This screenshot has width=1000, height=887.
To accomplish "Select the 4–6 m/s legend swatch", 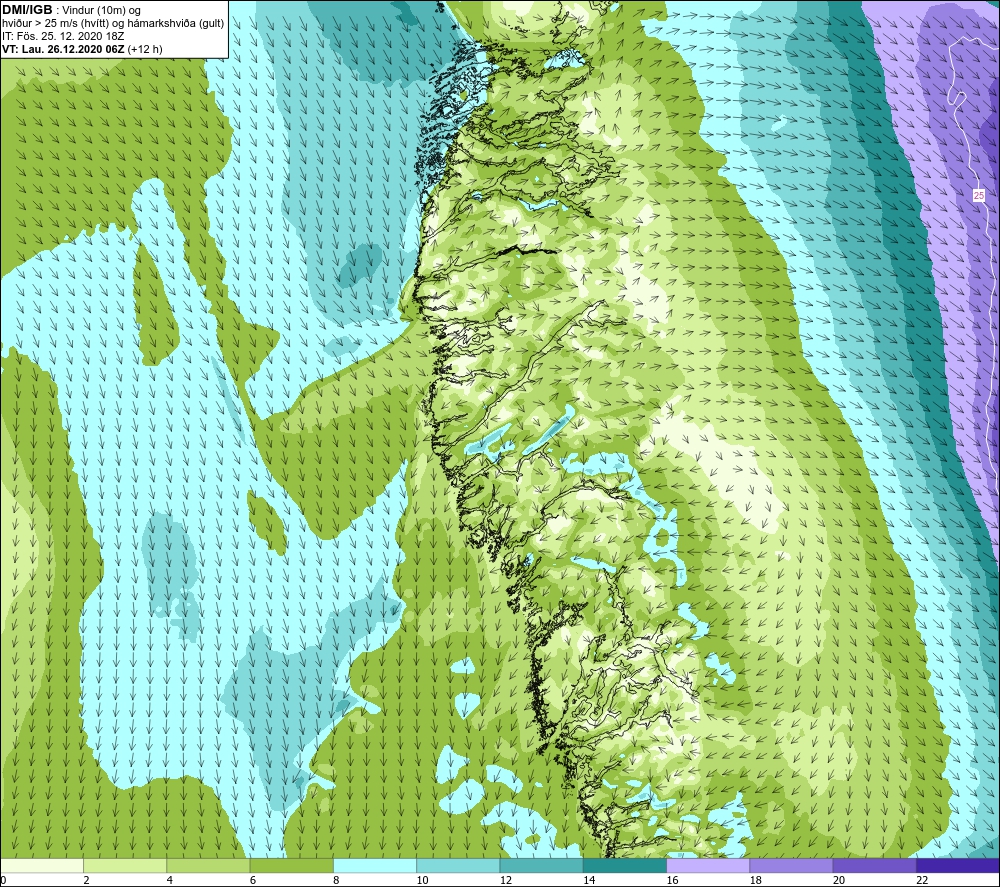I will click(x=209, y=865).
